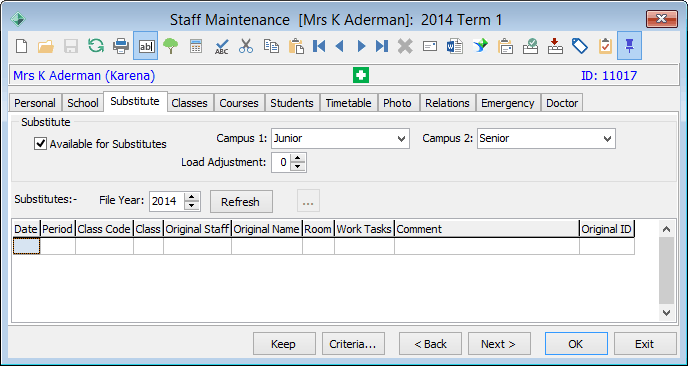Click the envelope mail icon

430,46
